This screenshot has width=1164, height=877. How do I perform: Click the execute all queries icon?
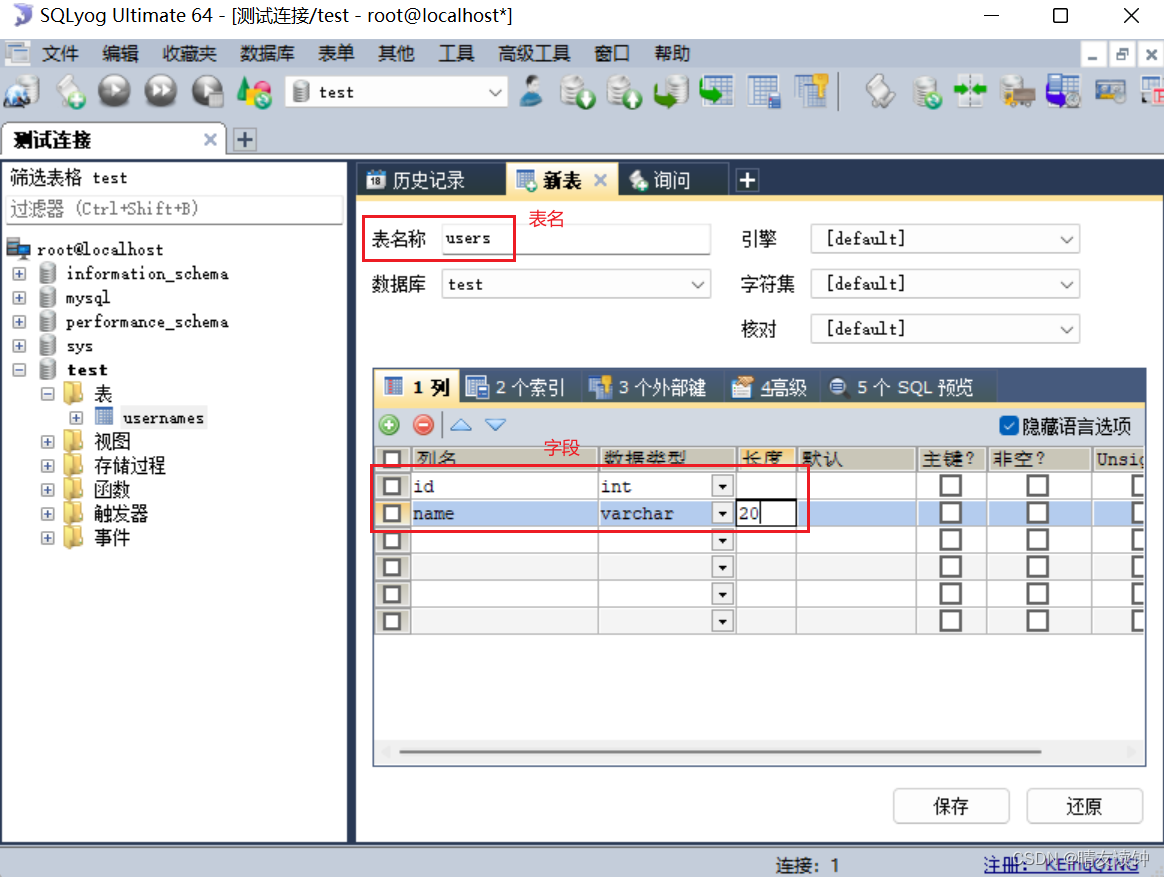click(160, 91)
